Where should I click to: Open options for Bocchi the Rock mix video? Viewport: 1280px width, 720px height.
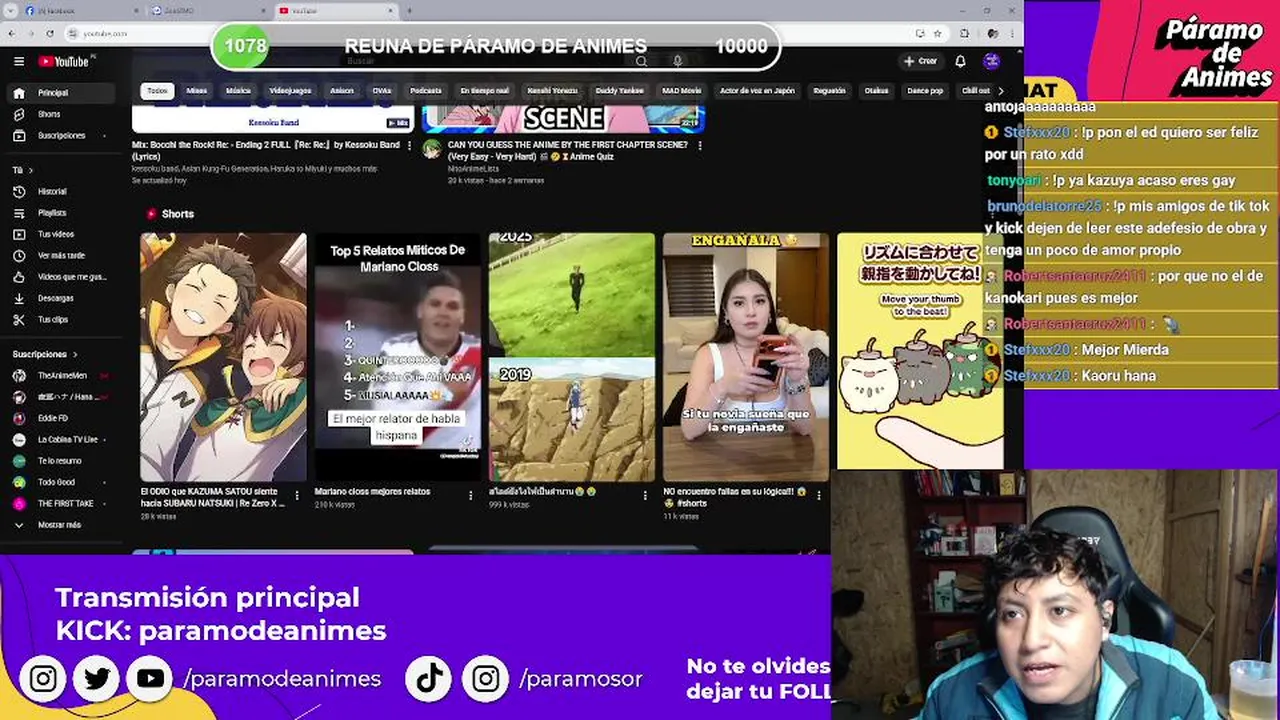point(408,146)
